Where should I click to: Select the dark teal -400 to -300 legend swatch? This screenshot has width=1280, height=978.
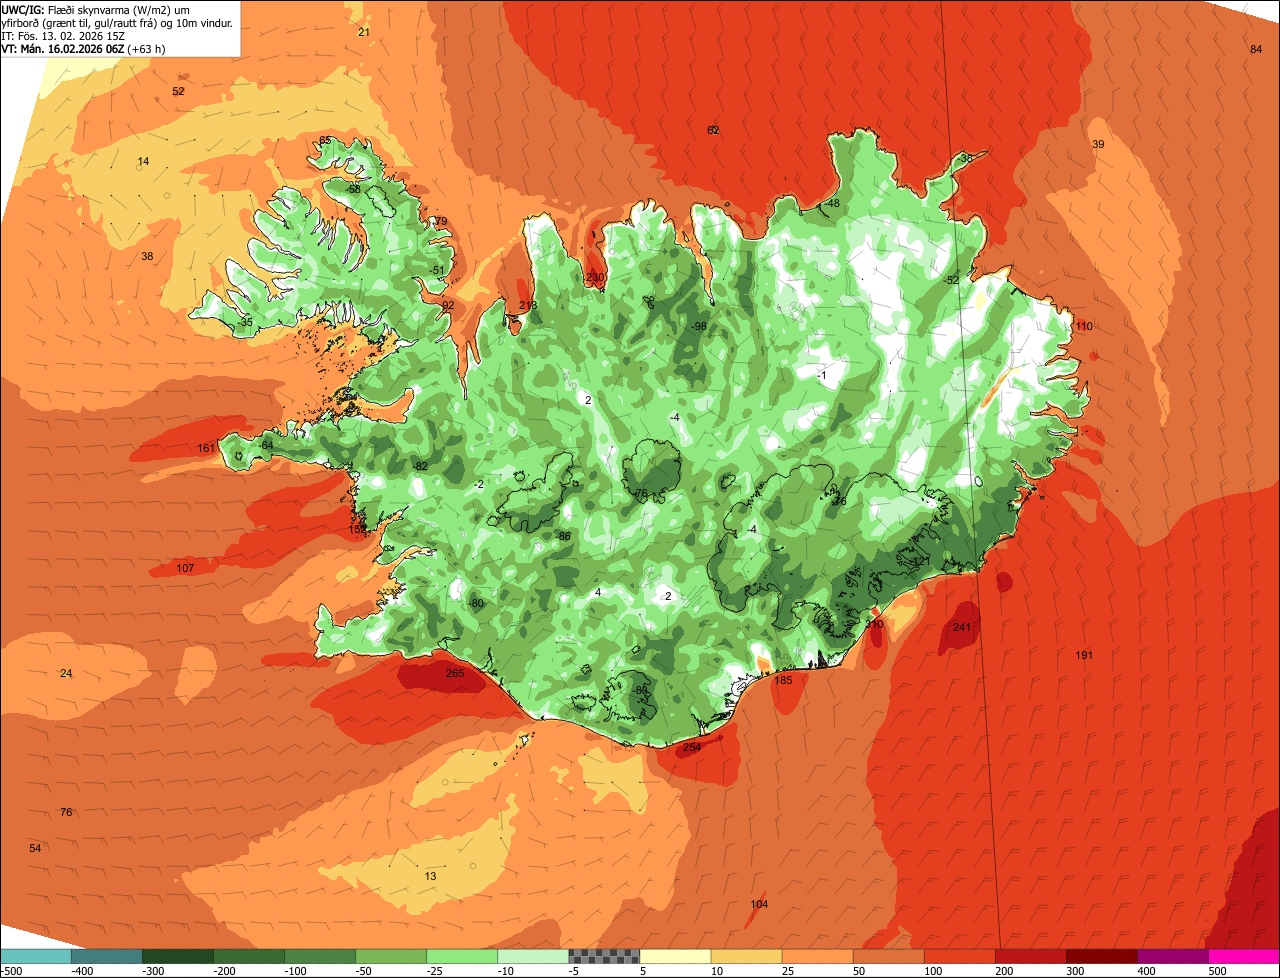point(107,956)
